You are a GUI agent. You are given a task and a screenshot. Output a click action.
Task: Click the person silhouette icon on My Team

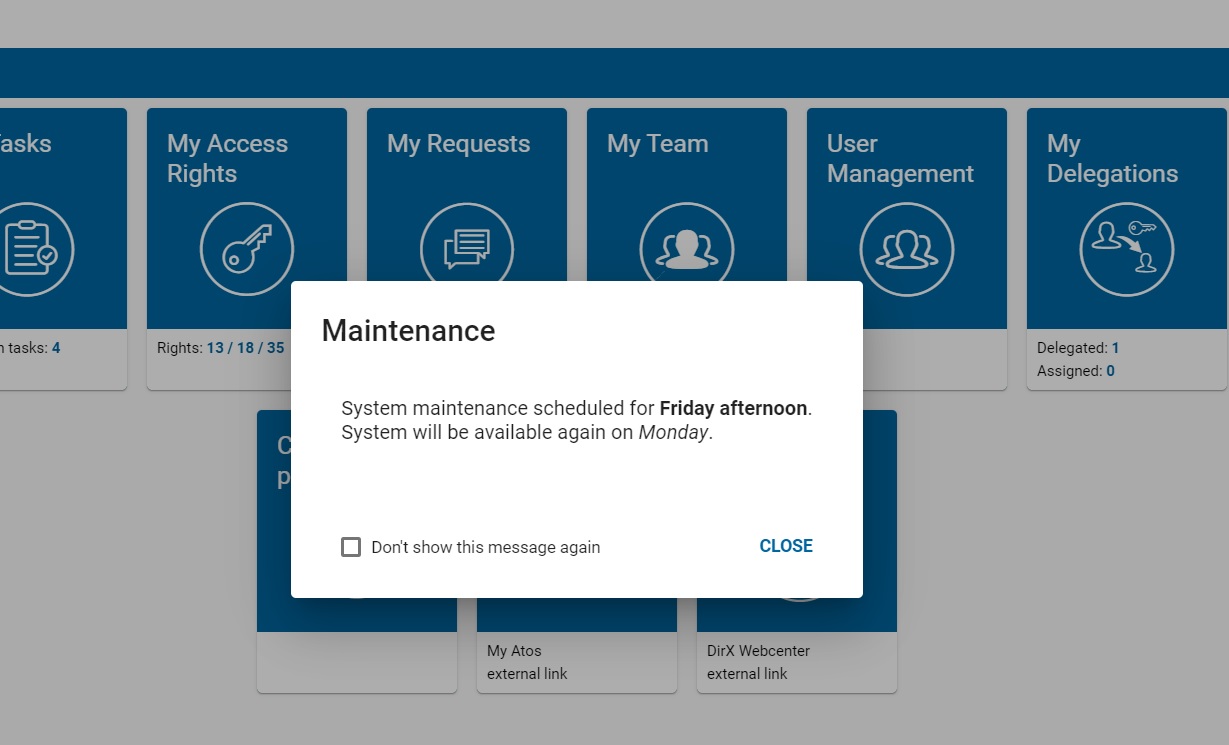(686, 249)
